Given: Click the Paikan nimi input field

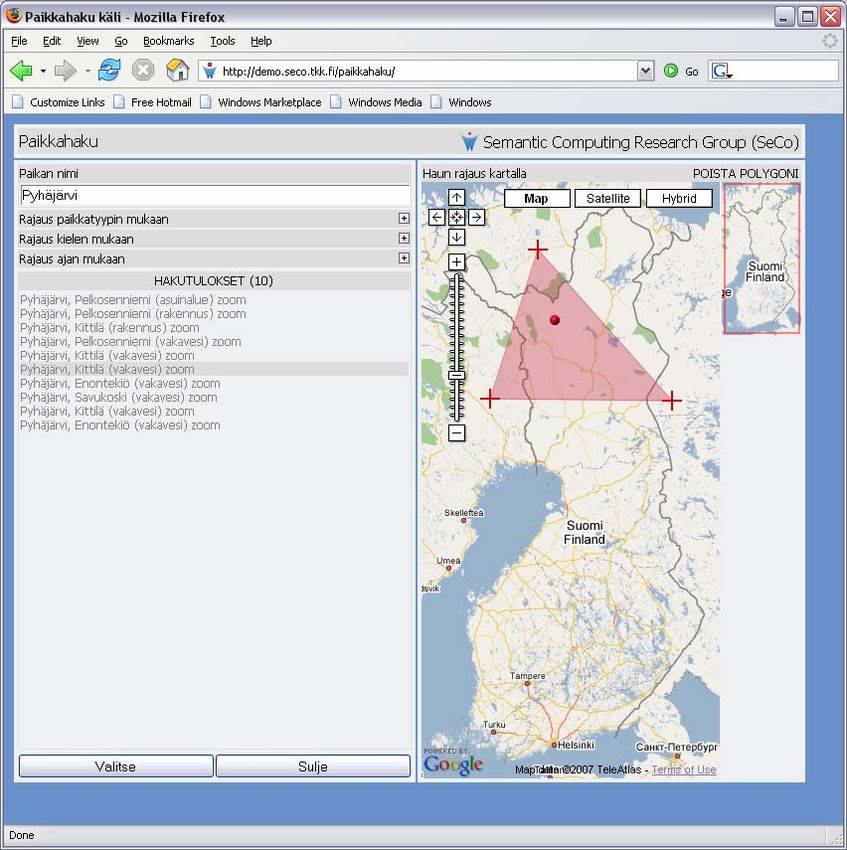Looking at the screenshot, I should click(x=215, y=195).
